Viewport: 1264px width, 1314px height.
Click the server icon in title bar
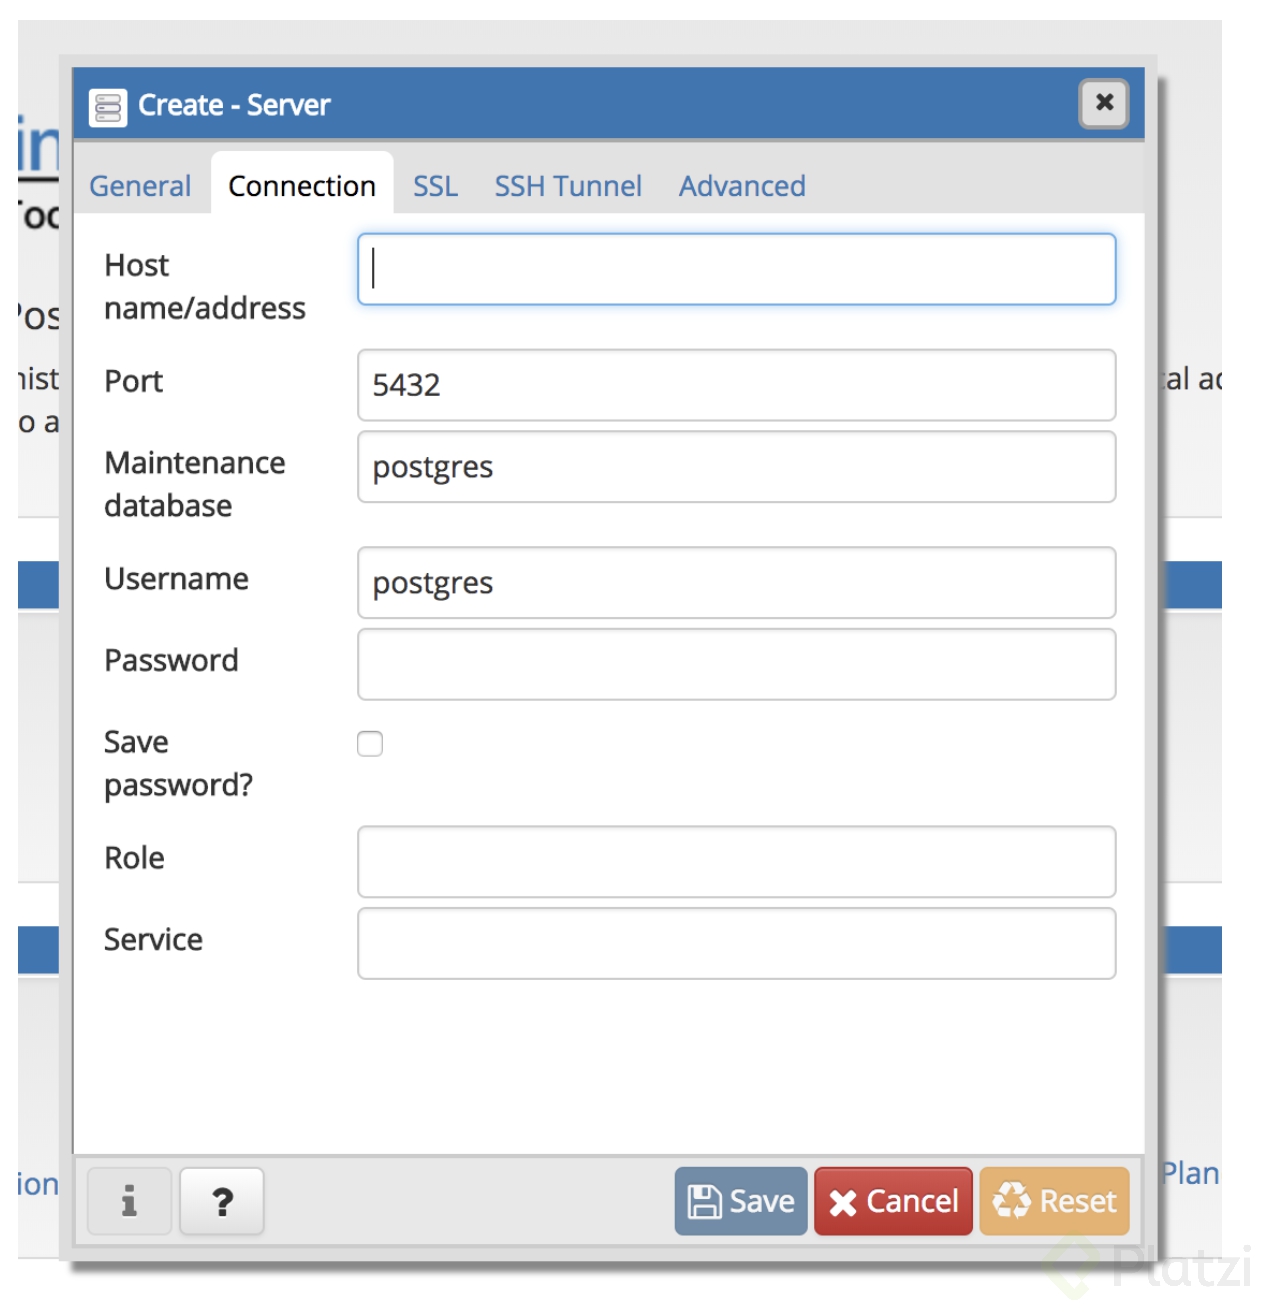point(108,107)
